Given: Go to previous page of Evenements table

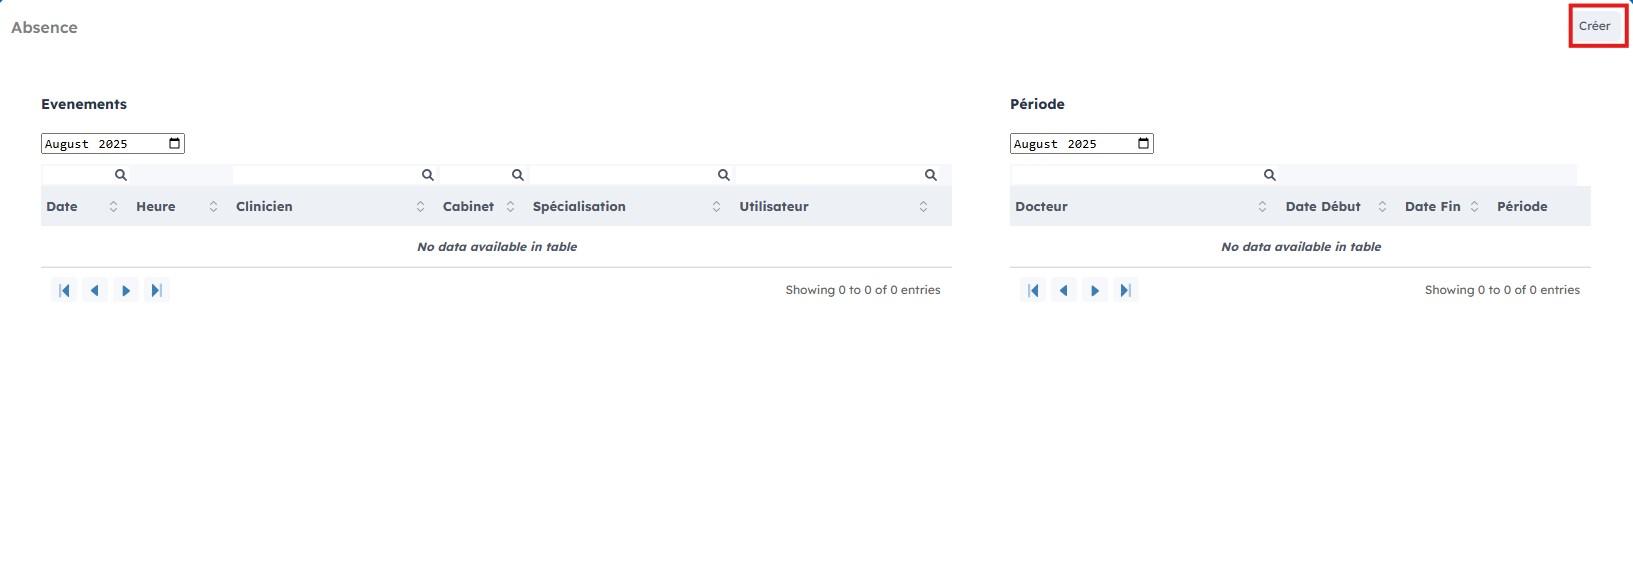Looking at the screenshot, I should point(95,290).
